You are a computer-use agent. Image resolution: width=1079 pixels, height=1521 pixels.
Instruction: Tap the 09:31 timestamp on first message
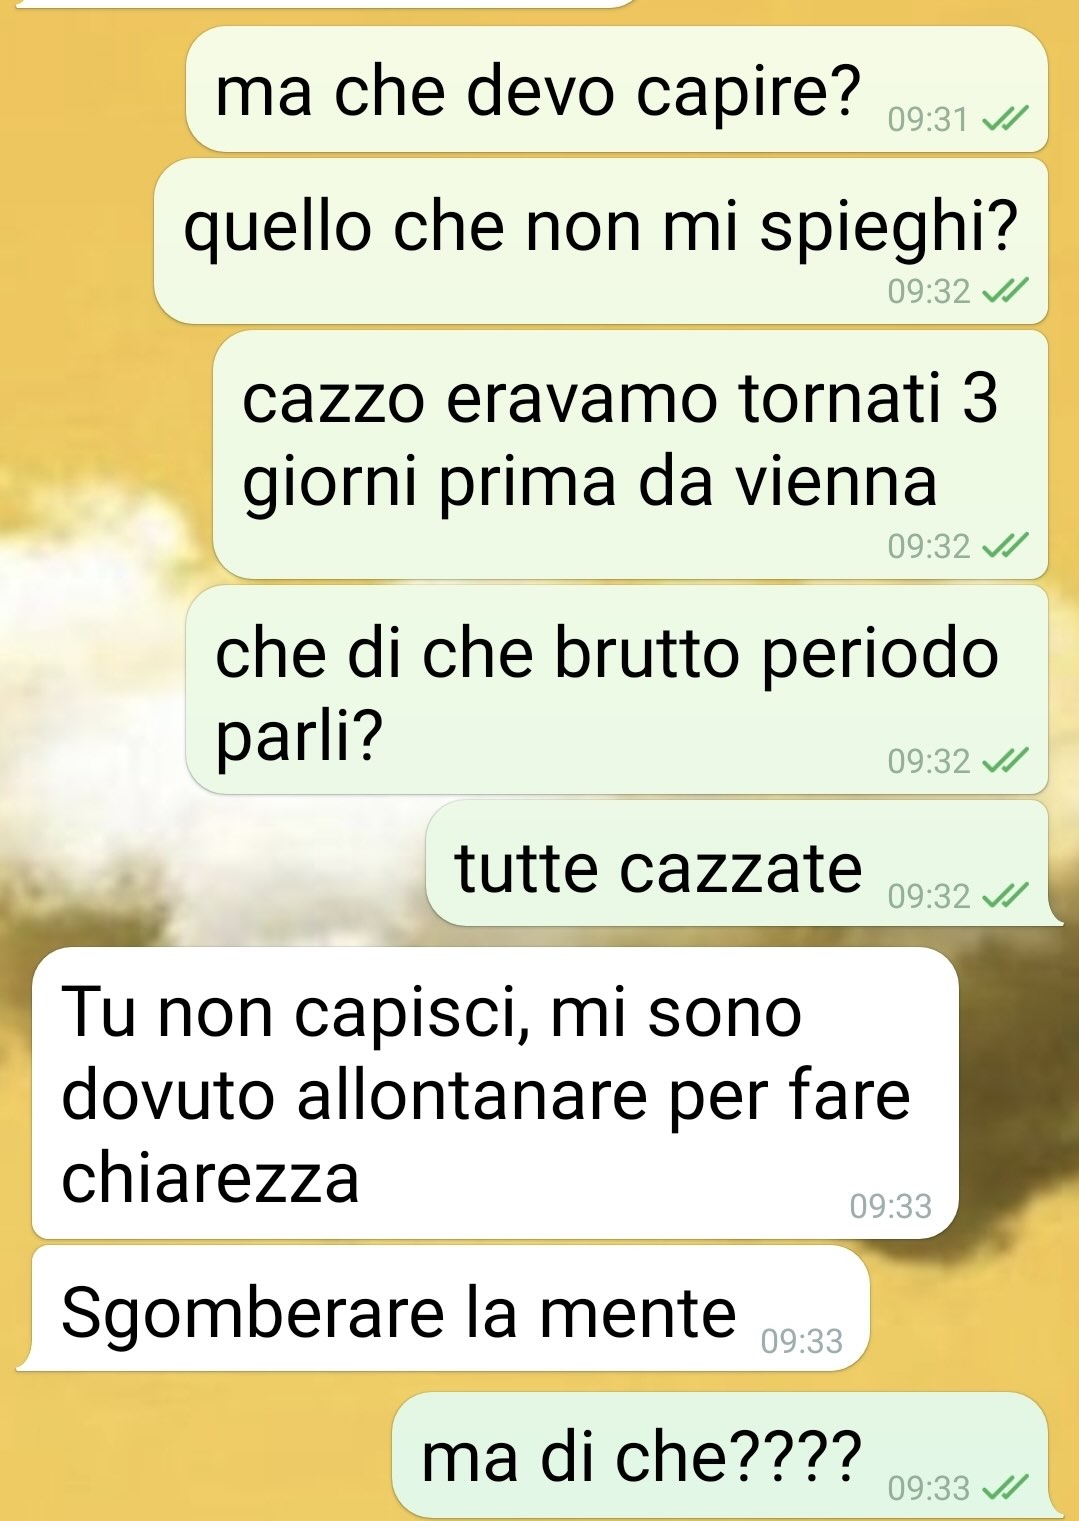point(928,121)
